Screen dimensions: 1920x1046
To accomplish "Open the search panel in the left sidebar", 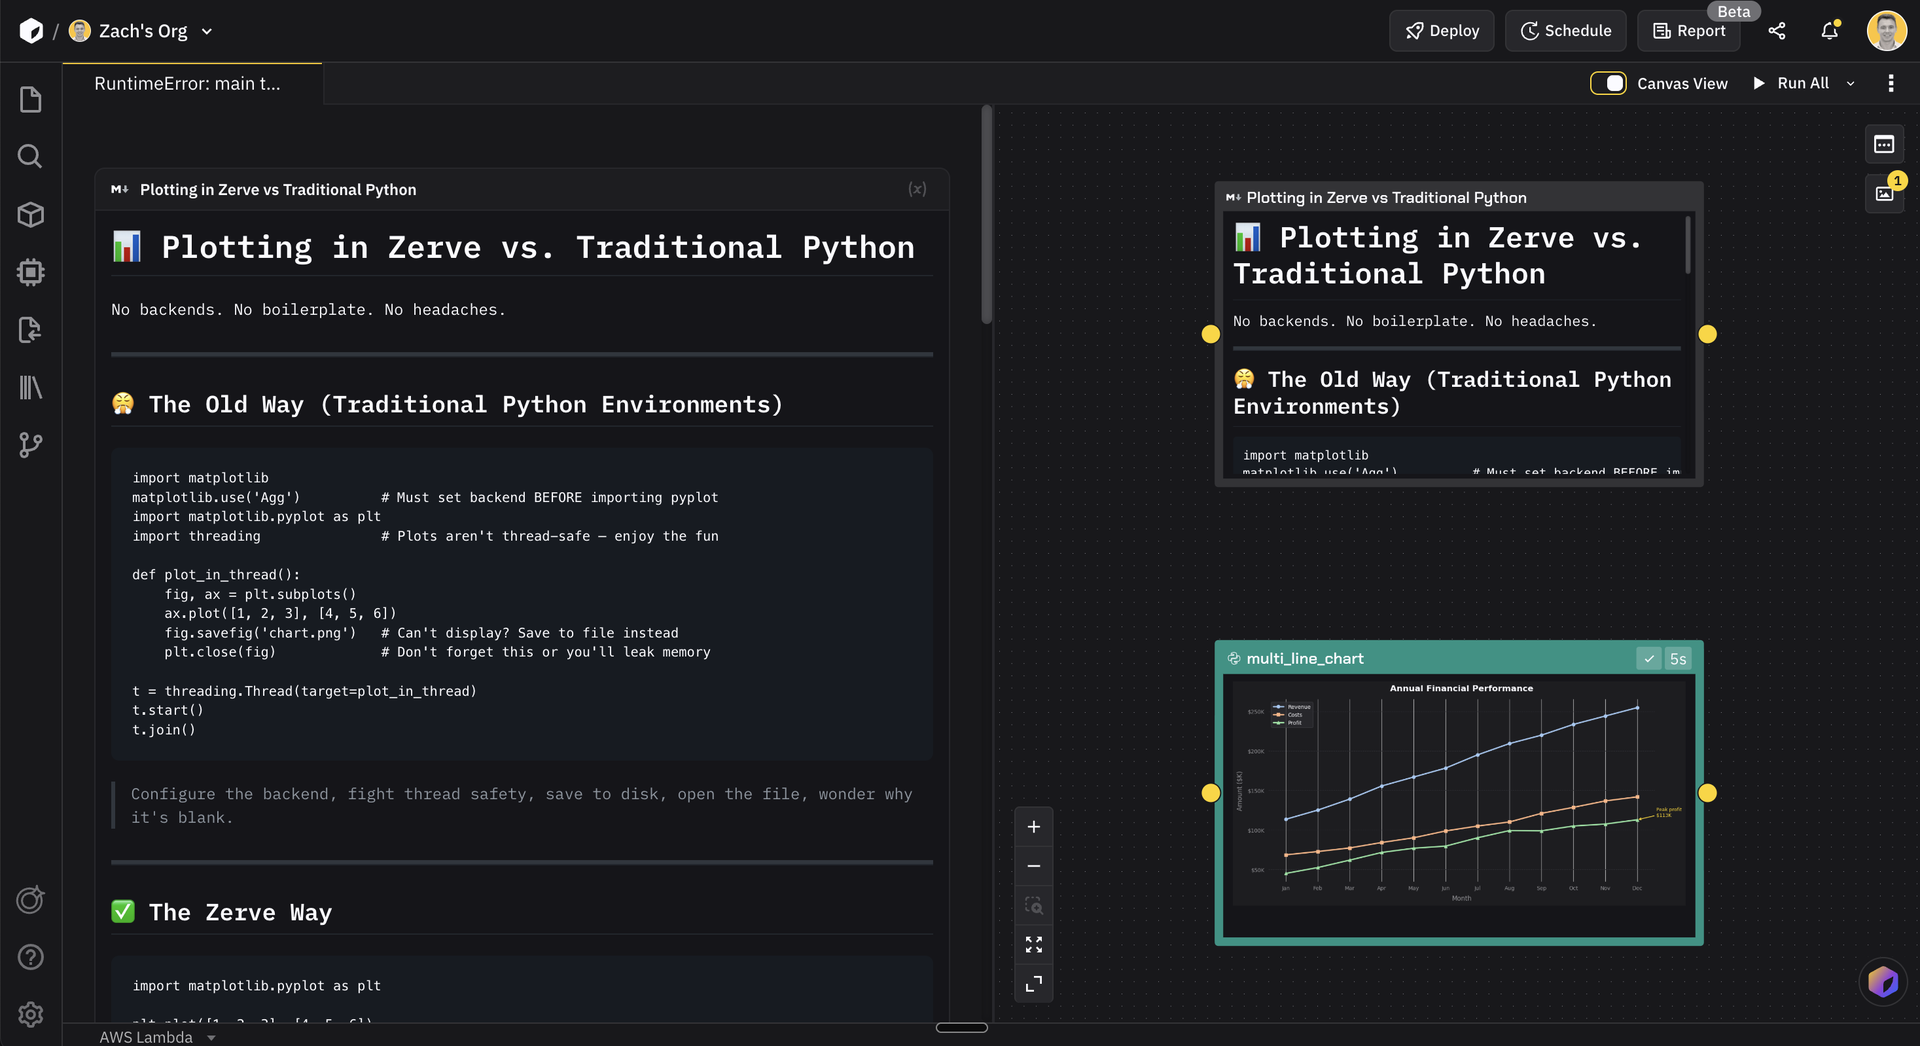I will click(30, 156).
